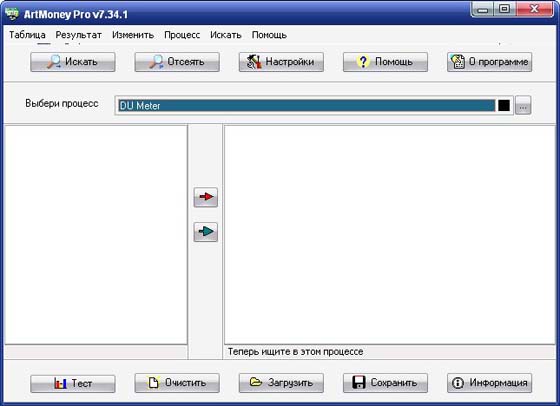Image resolution: width=560 pixels, height=406 pixels.
Task: Open the Процесс menu
Action: 182,35
